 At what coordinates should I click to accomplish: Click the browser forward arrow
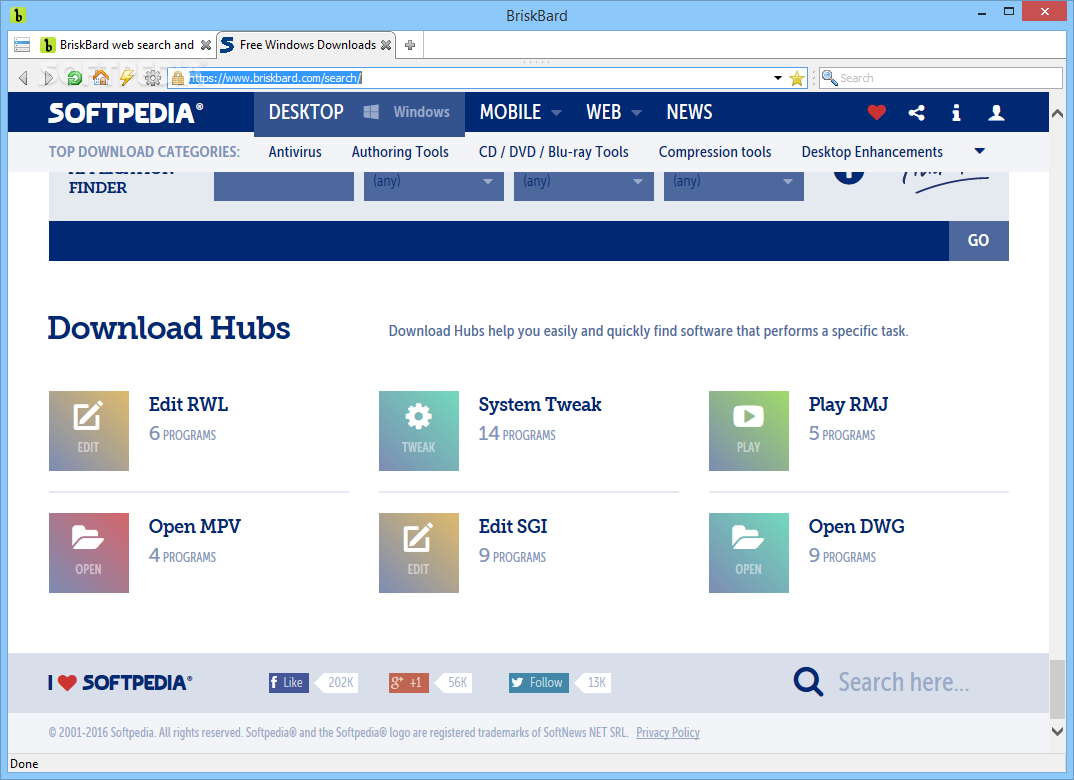49,78
